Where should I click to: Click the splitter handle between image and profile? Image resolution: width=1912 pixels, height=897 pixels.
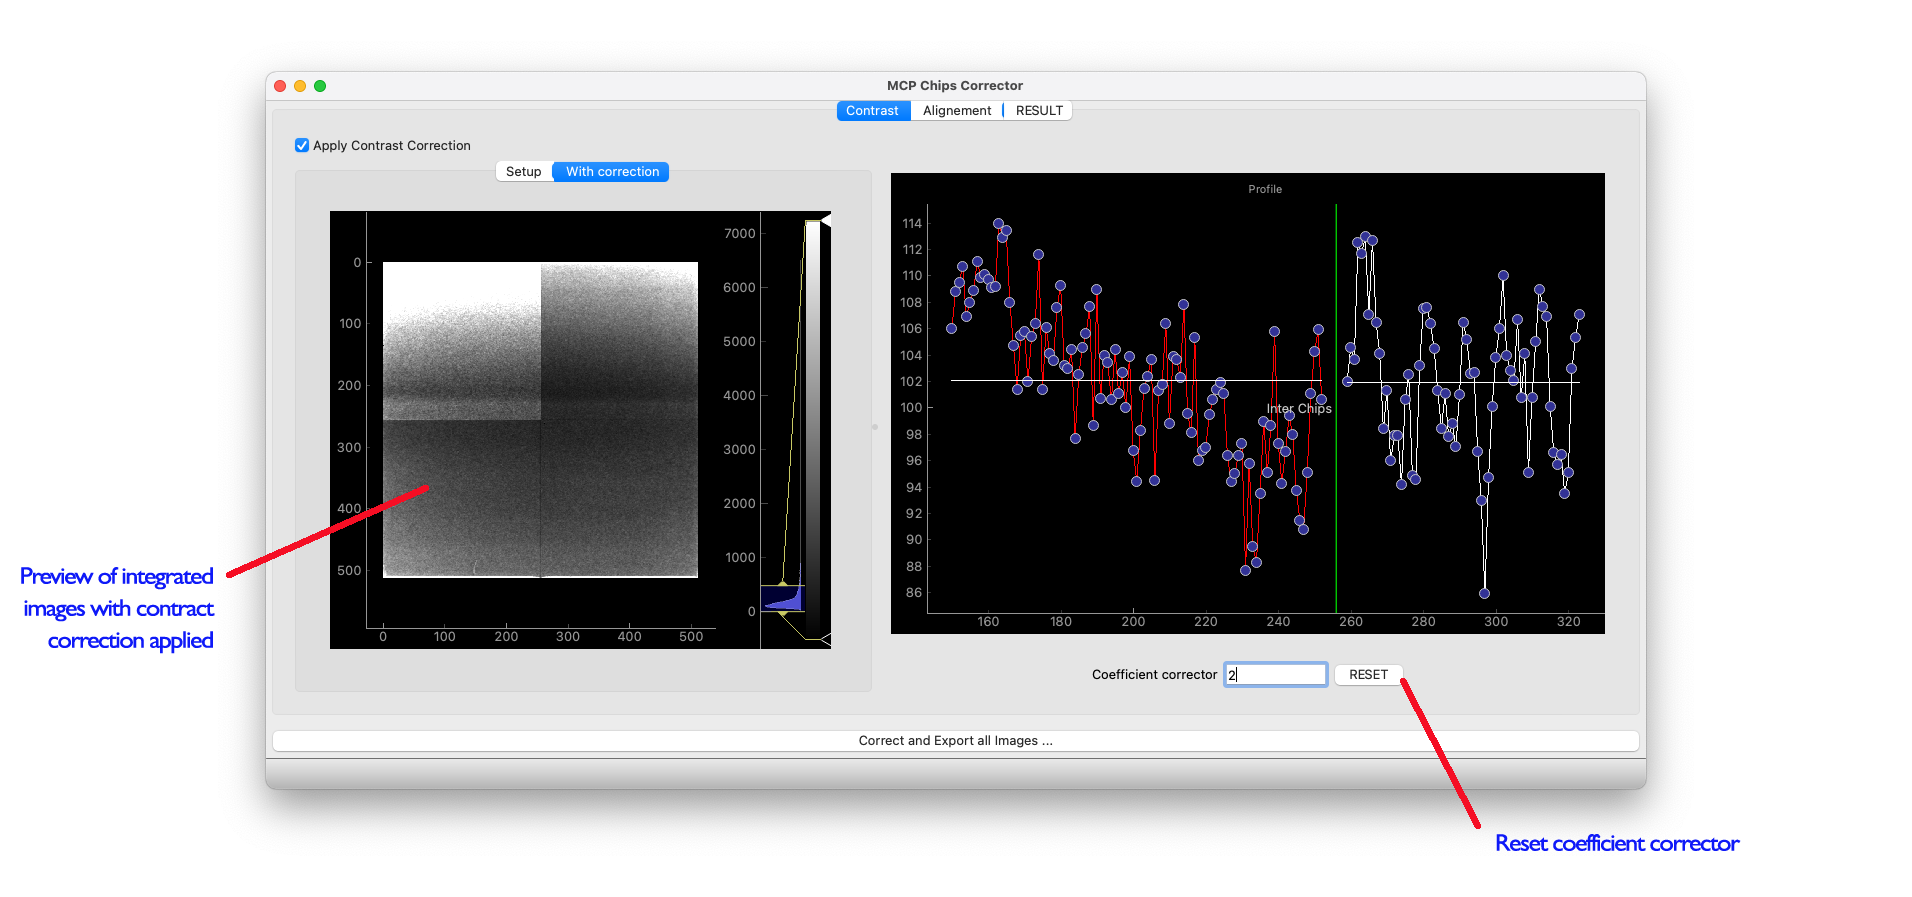coord(875,427)
